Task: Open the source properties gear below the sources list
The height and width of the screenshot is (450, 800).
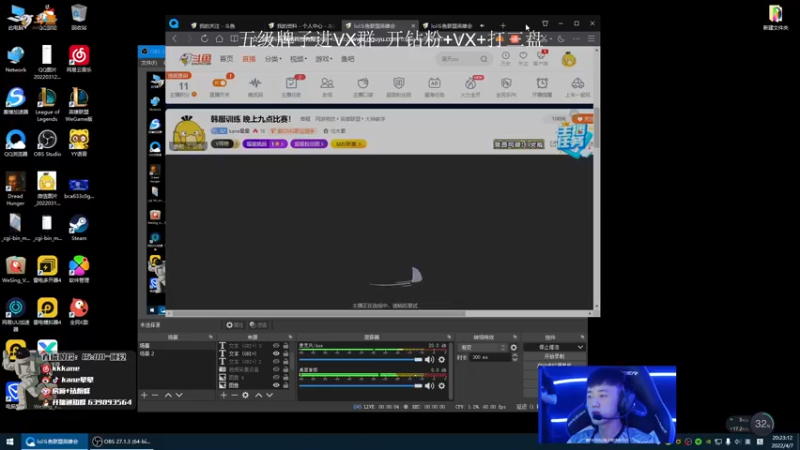Action: tap(245, 395)
